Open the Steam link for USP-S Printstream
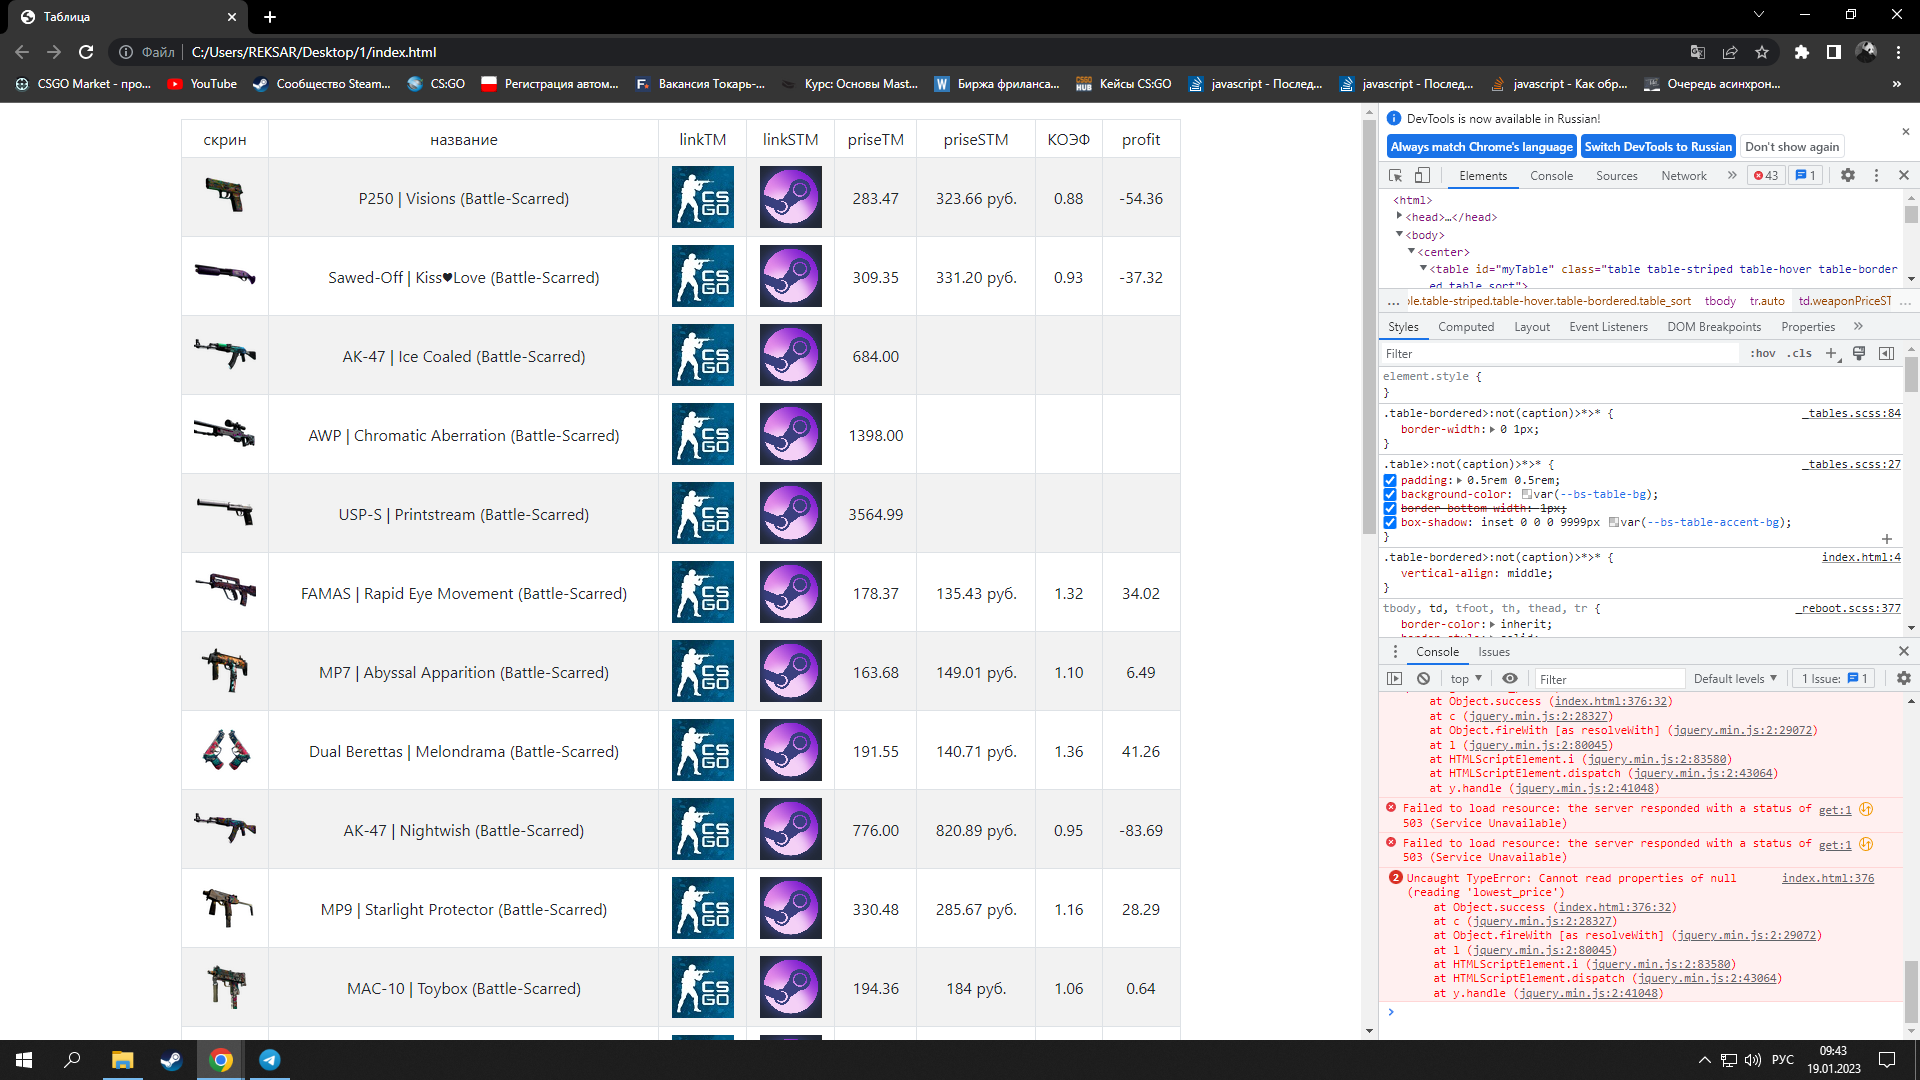Viewport: 1920px width, 1080px height. (x=790, y=513)
